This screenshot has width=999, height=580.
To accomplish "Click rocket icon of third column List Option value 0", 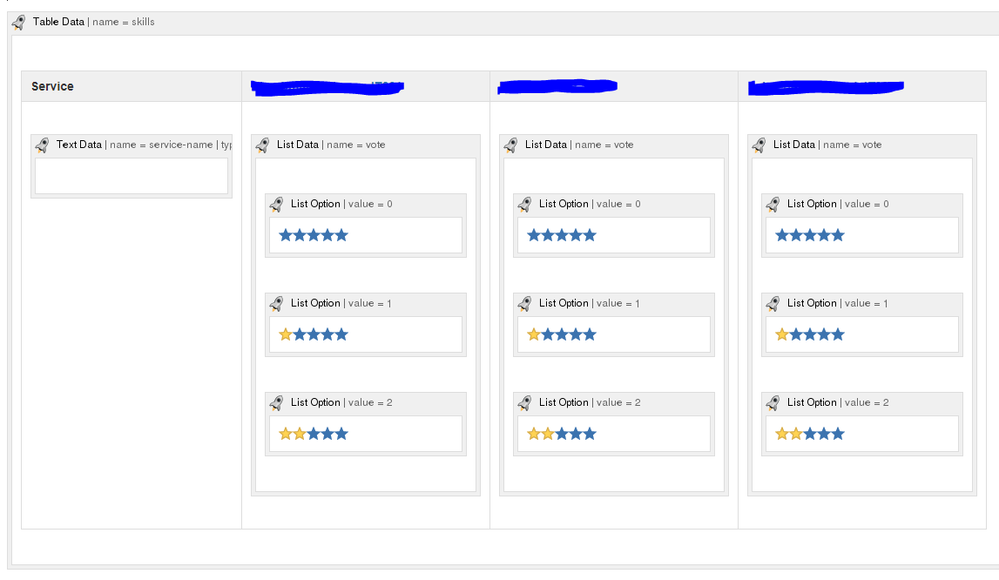I will 773,205.
